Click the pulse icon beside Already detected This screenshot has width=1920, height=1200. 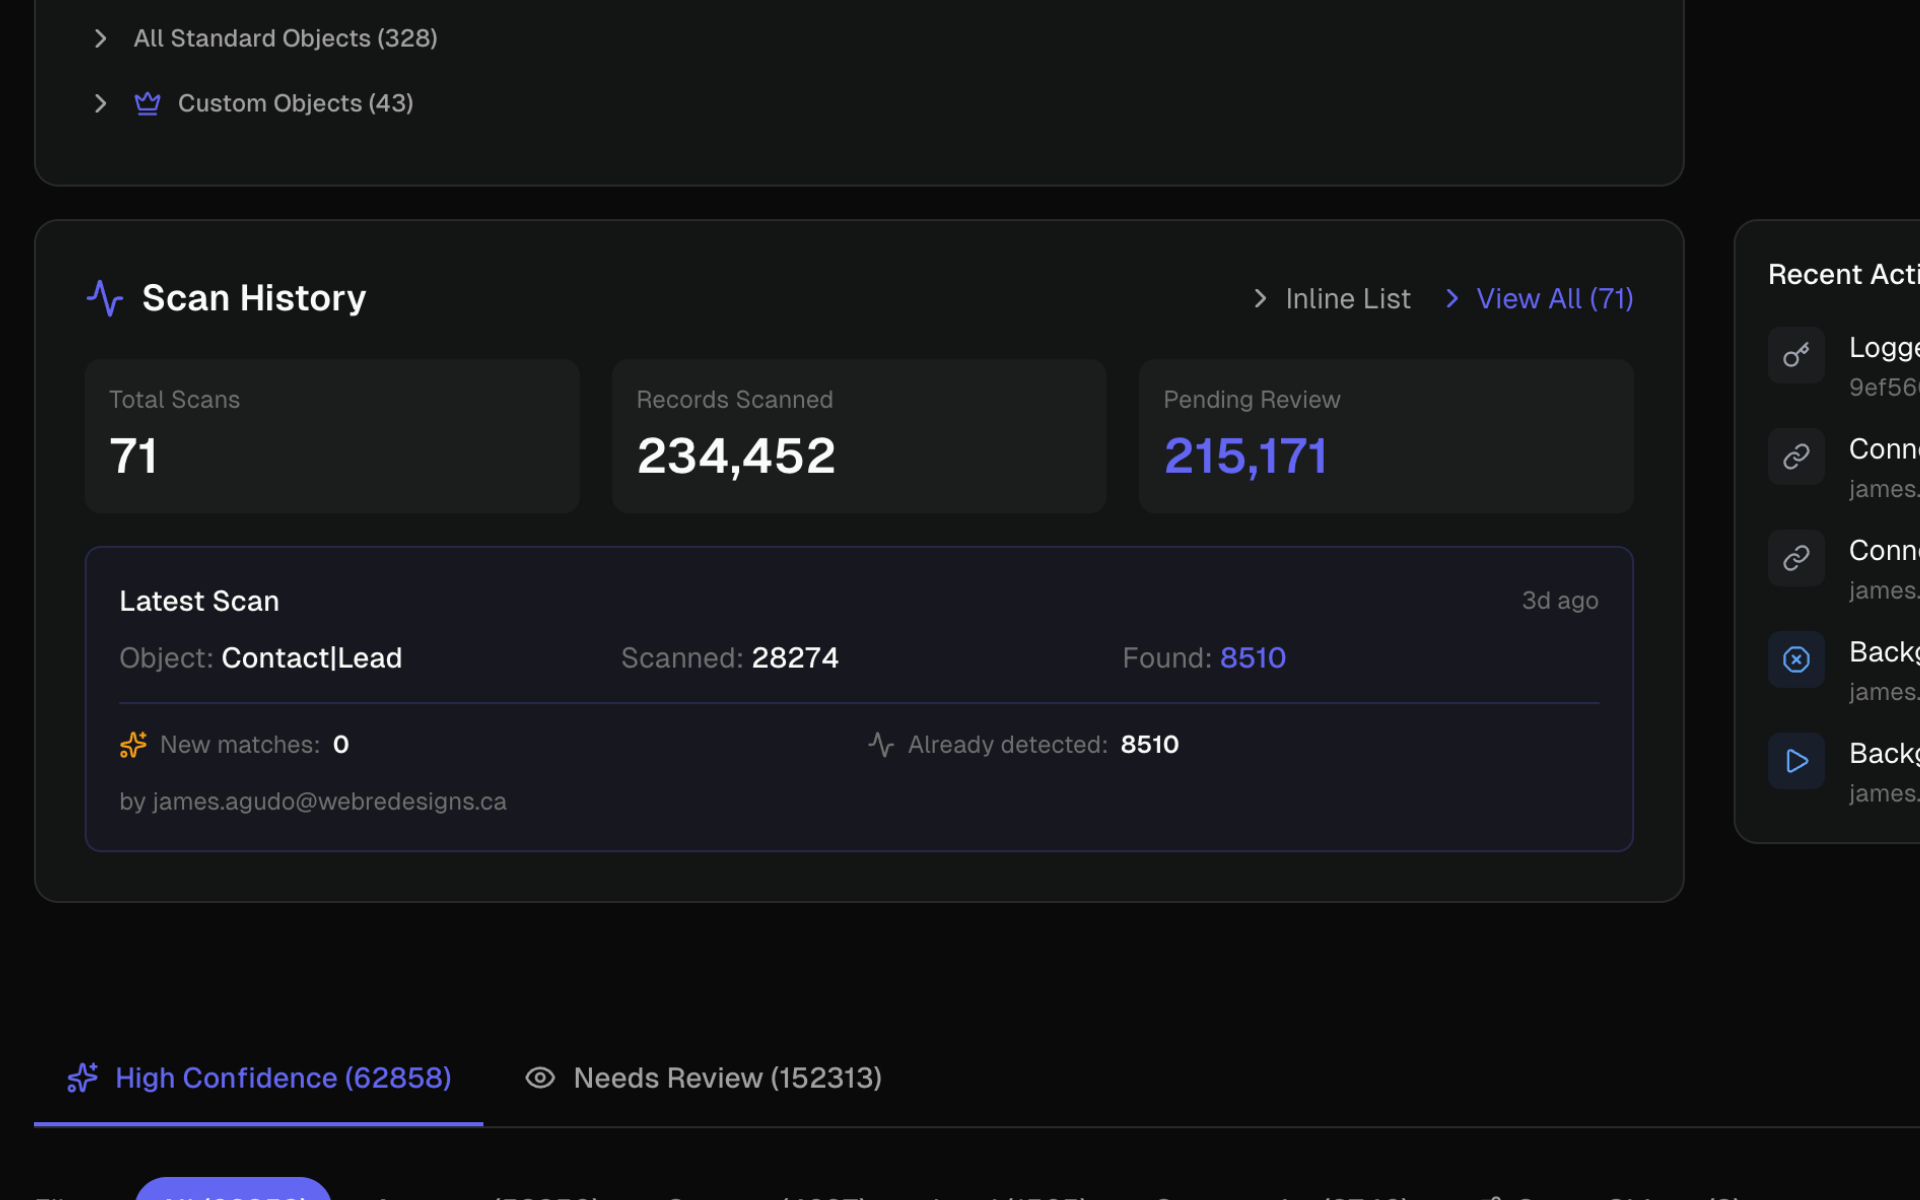pos(880,745)
